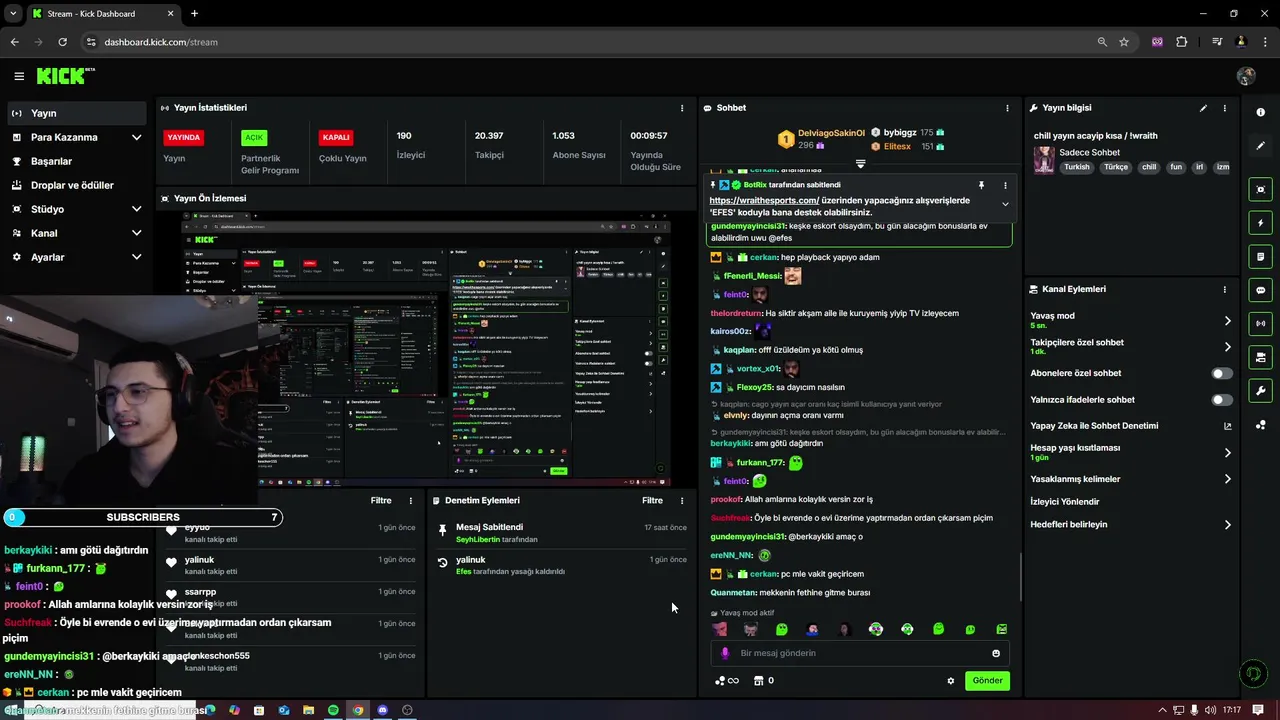Open Filtre in the activity feed panel
This screenshot has height=720, width=1280.
(x=381, y=500)
